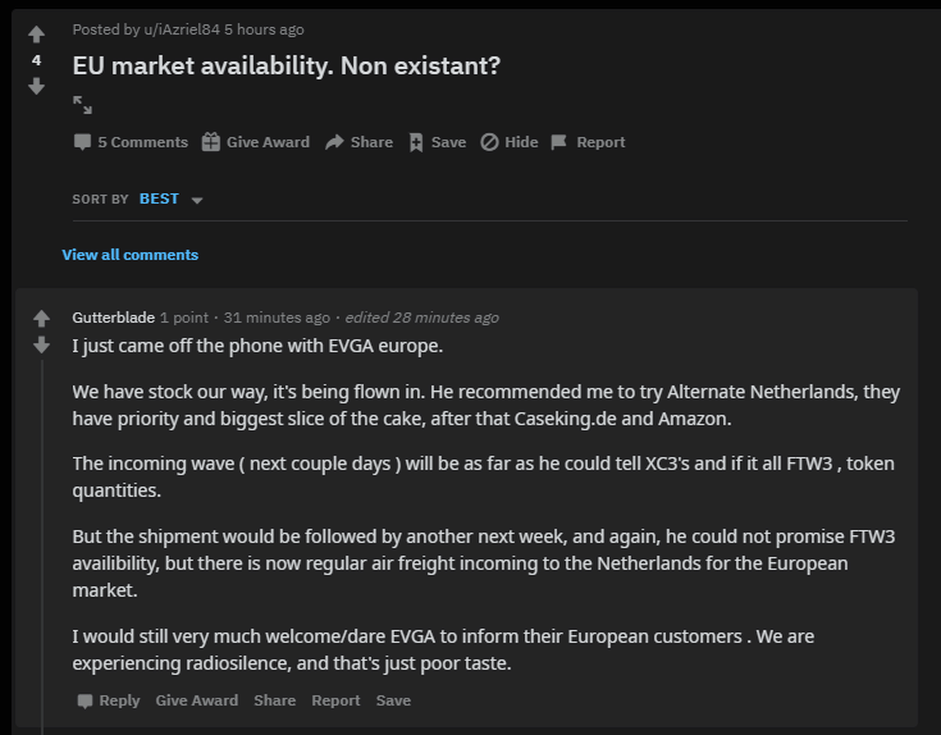The width and height of the screenshot is (941, 735).
Task: Open Gutterblade's username profile
Action: point(113,317)
